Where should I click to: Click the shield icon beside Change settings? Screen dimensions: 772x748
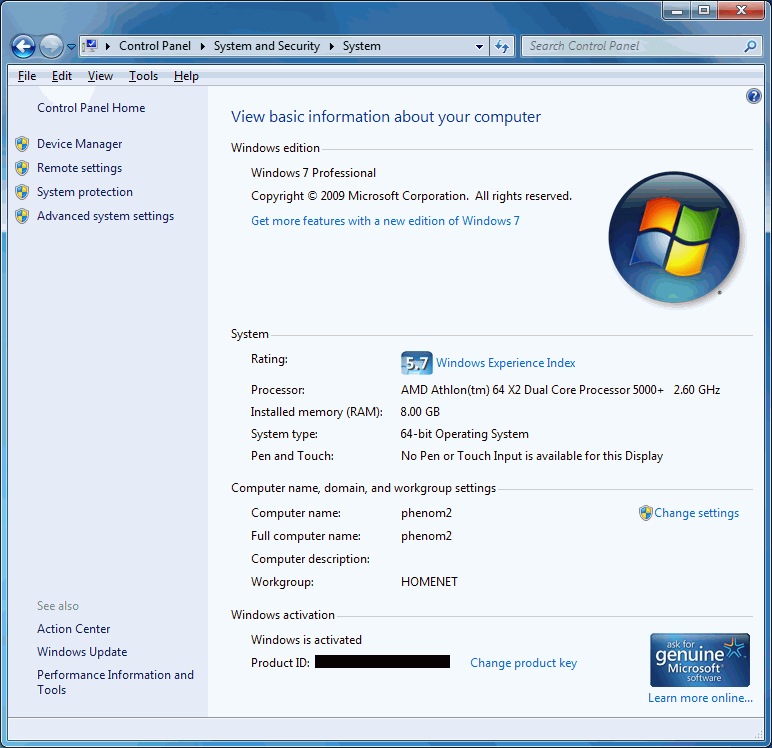[645, 513]
